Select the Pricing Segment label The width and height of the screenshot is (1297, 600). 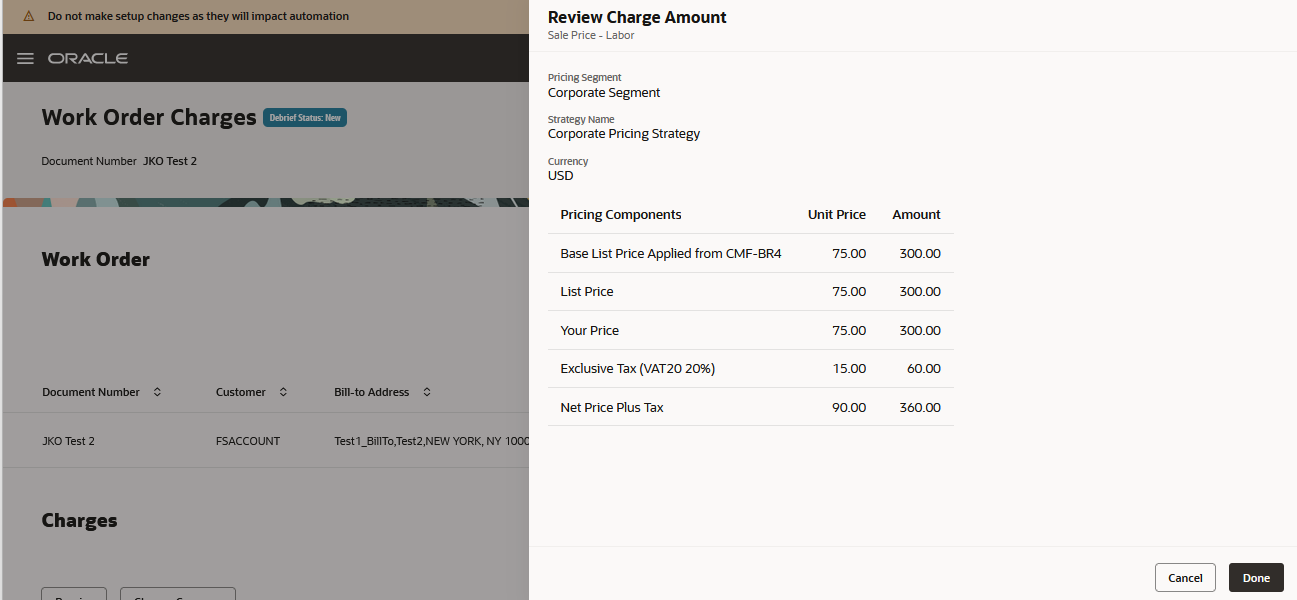click(585, 77)
